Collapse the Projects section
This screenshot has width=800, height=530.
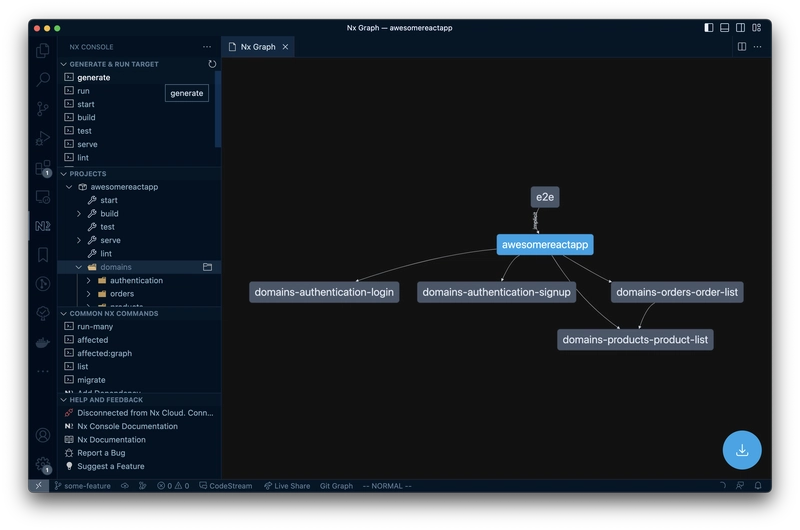[x=63, y=174]
